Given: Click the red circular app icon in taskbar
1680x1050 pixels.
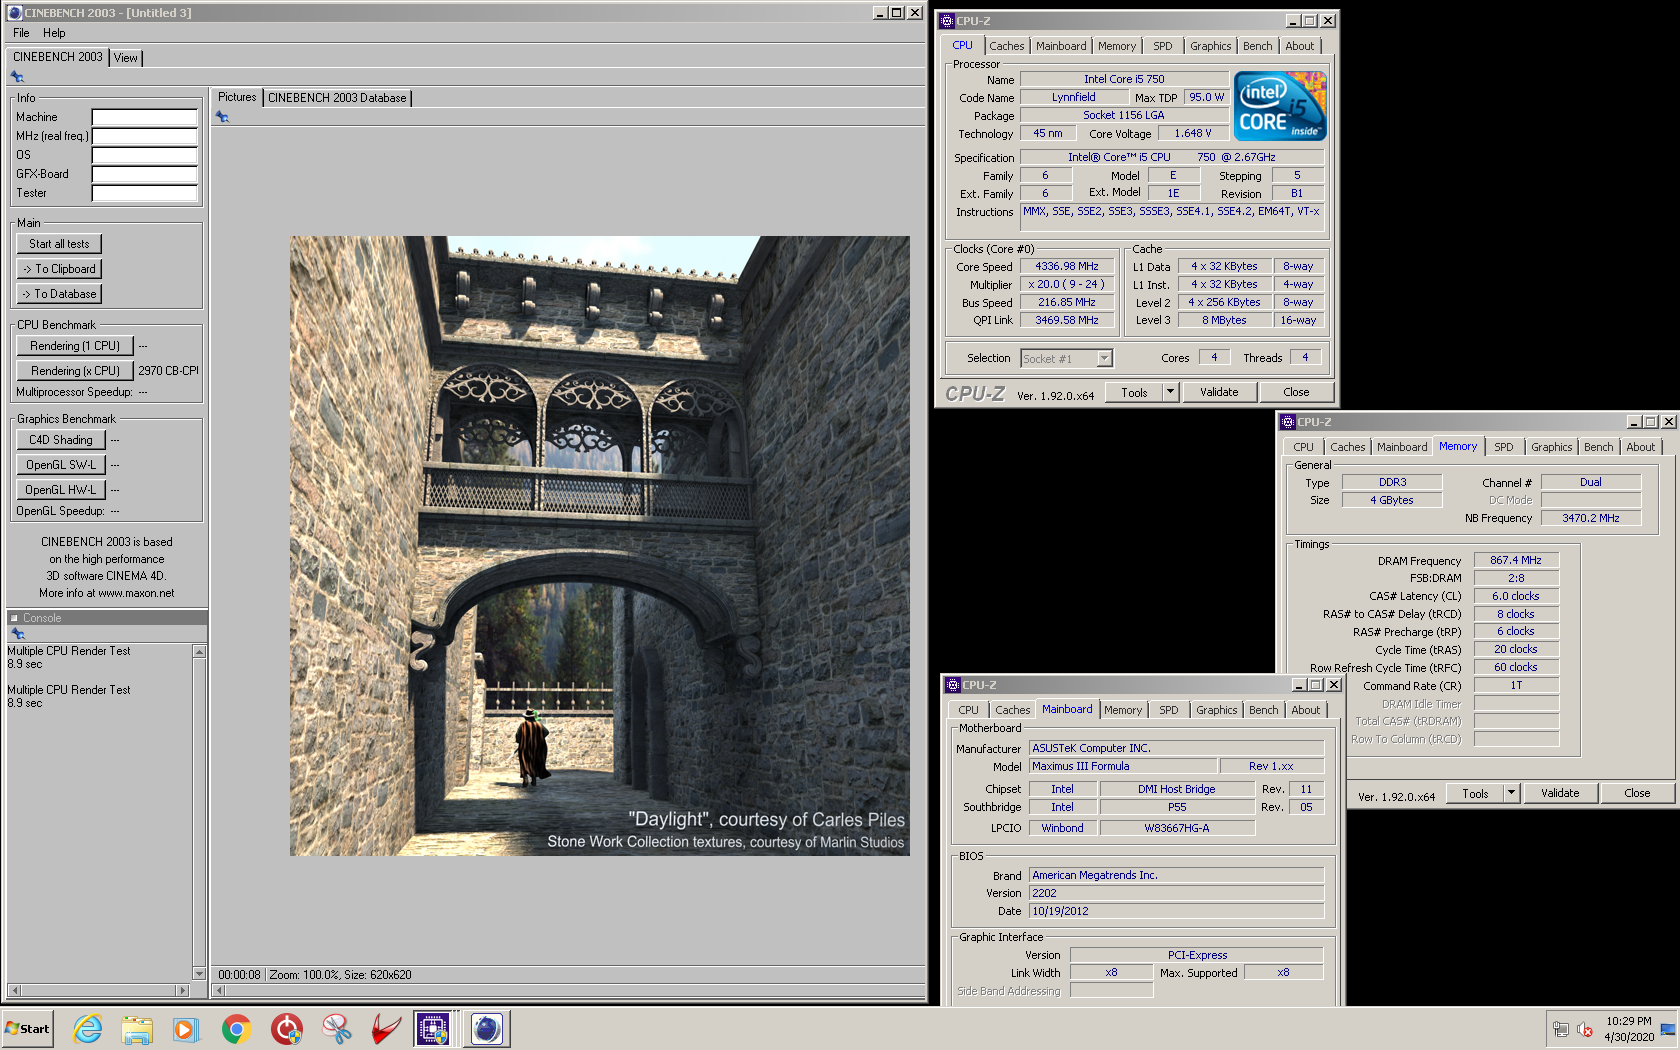Looking at the screenshot, I should coord(287,1029).
